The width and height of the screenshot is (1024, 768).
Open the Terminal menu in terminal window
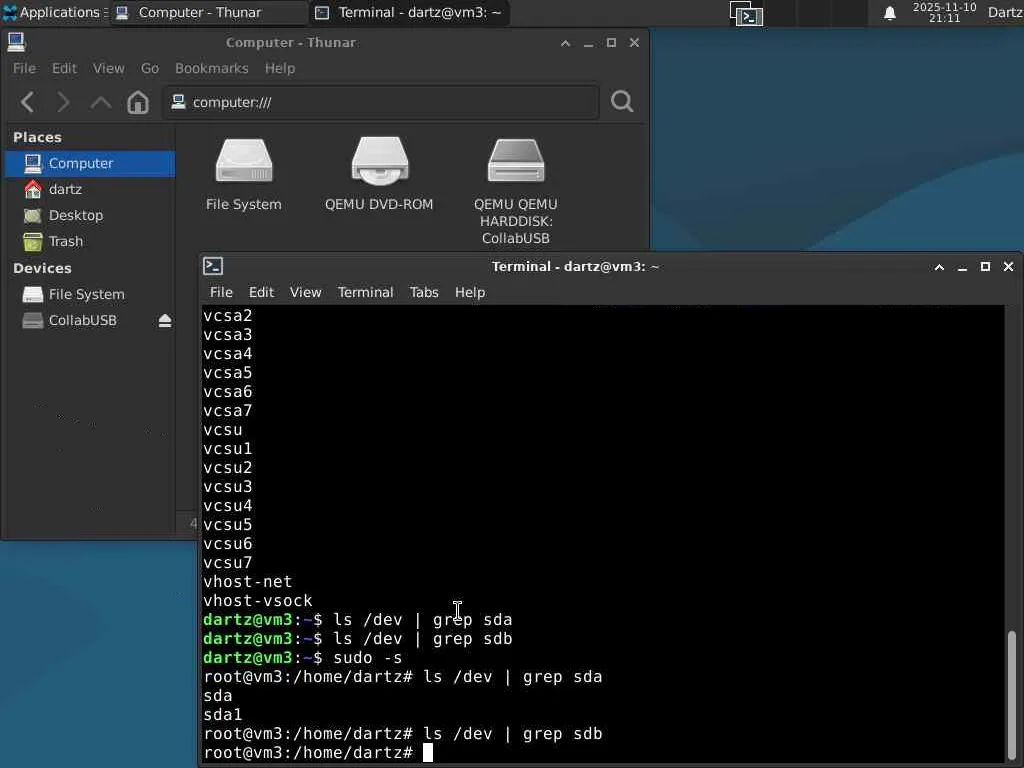(365, 292)
